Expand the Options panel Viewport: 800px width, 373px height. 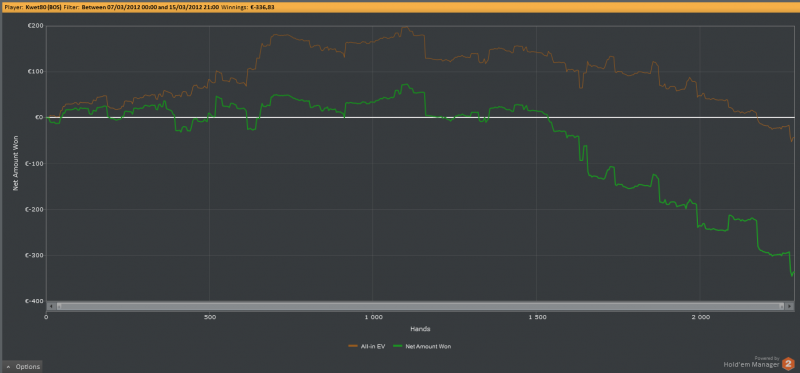coord(21,367)
